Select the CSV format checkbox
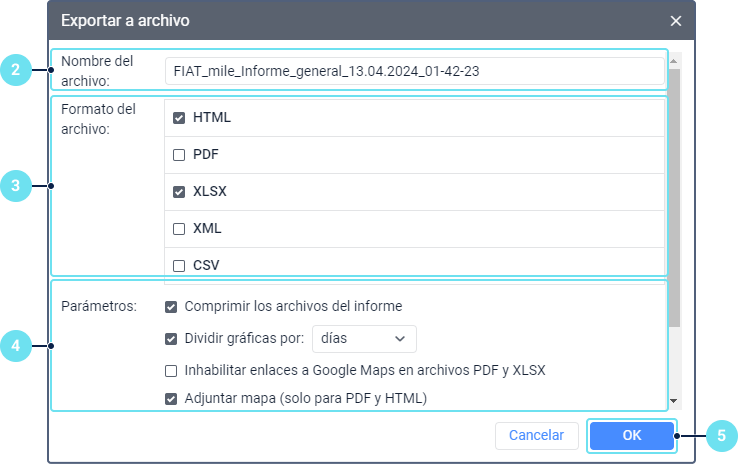The image size is (738, 464). point(179,266)
